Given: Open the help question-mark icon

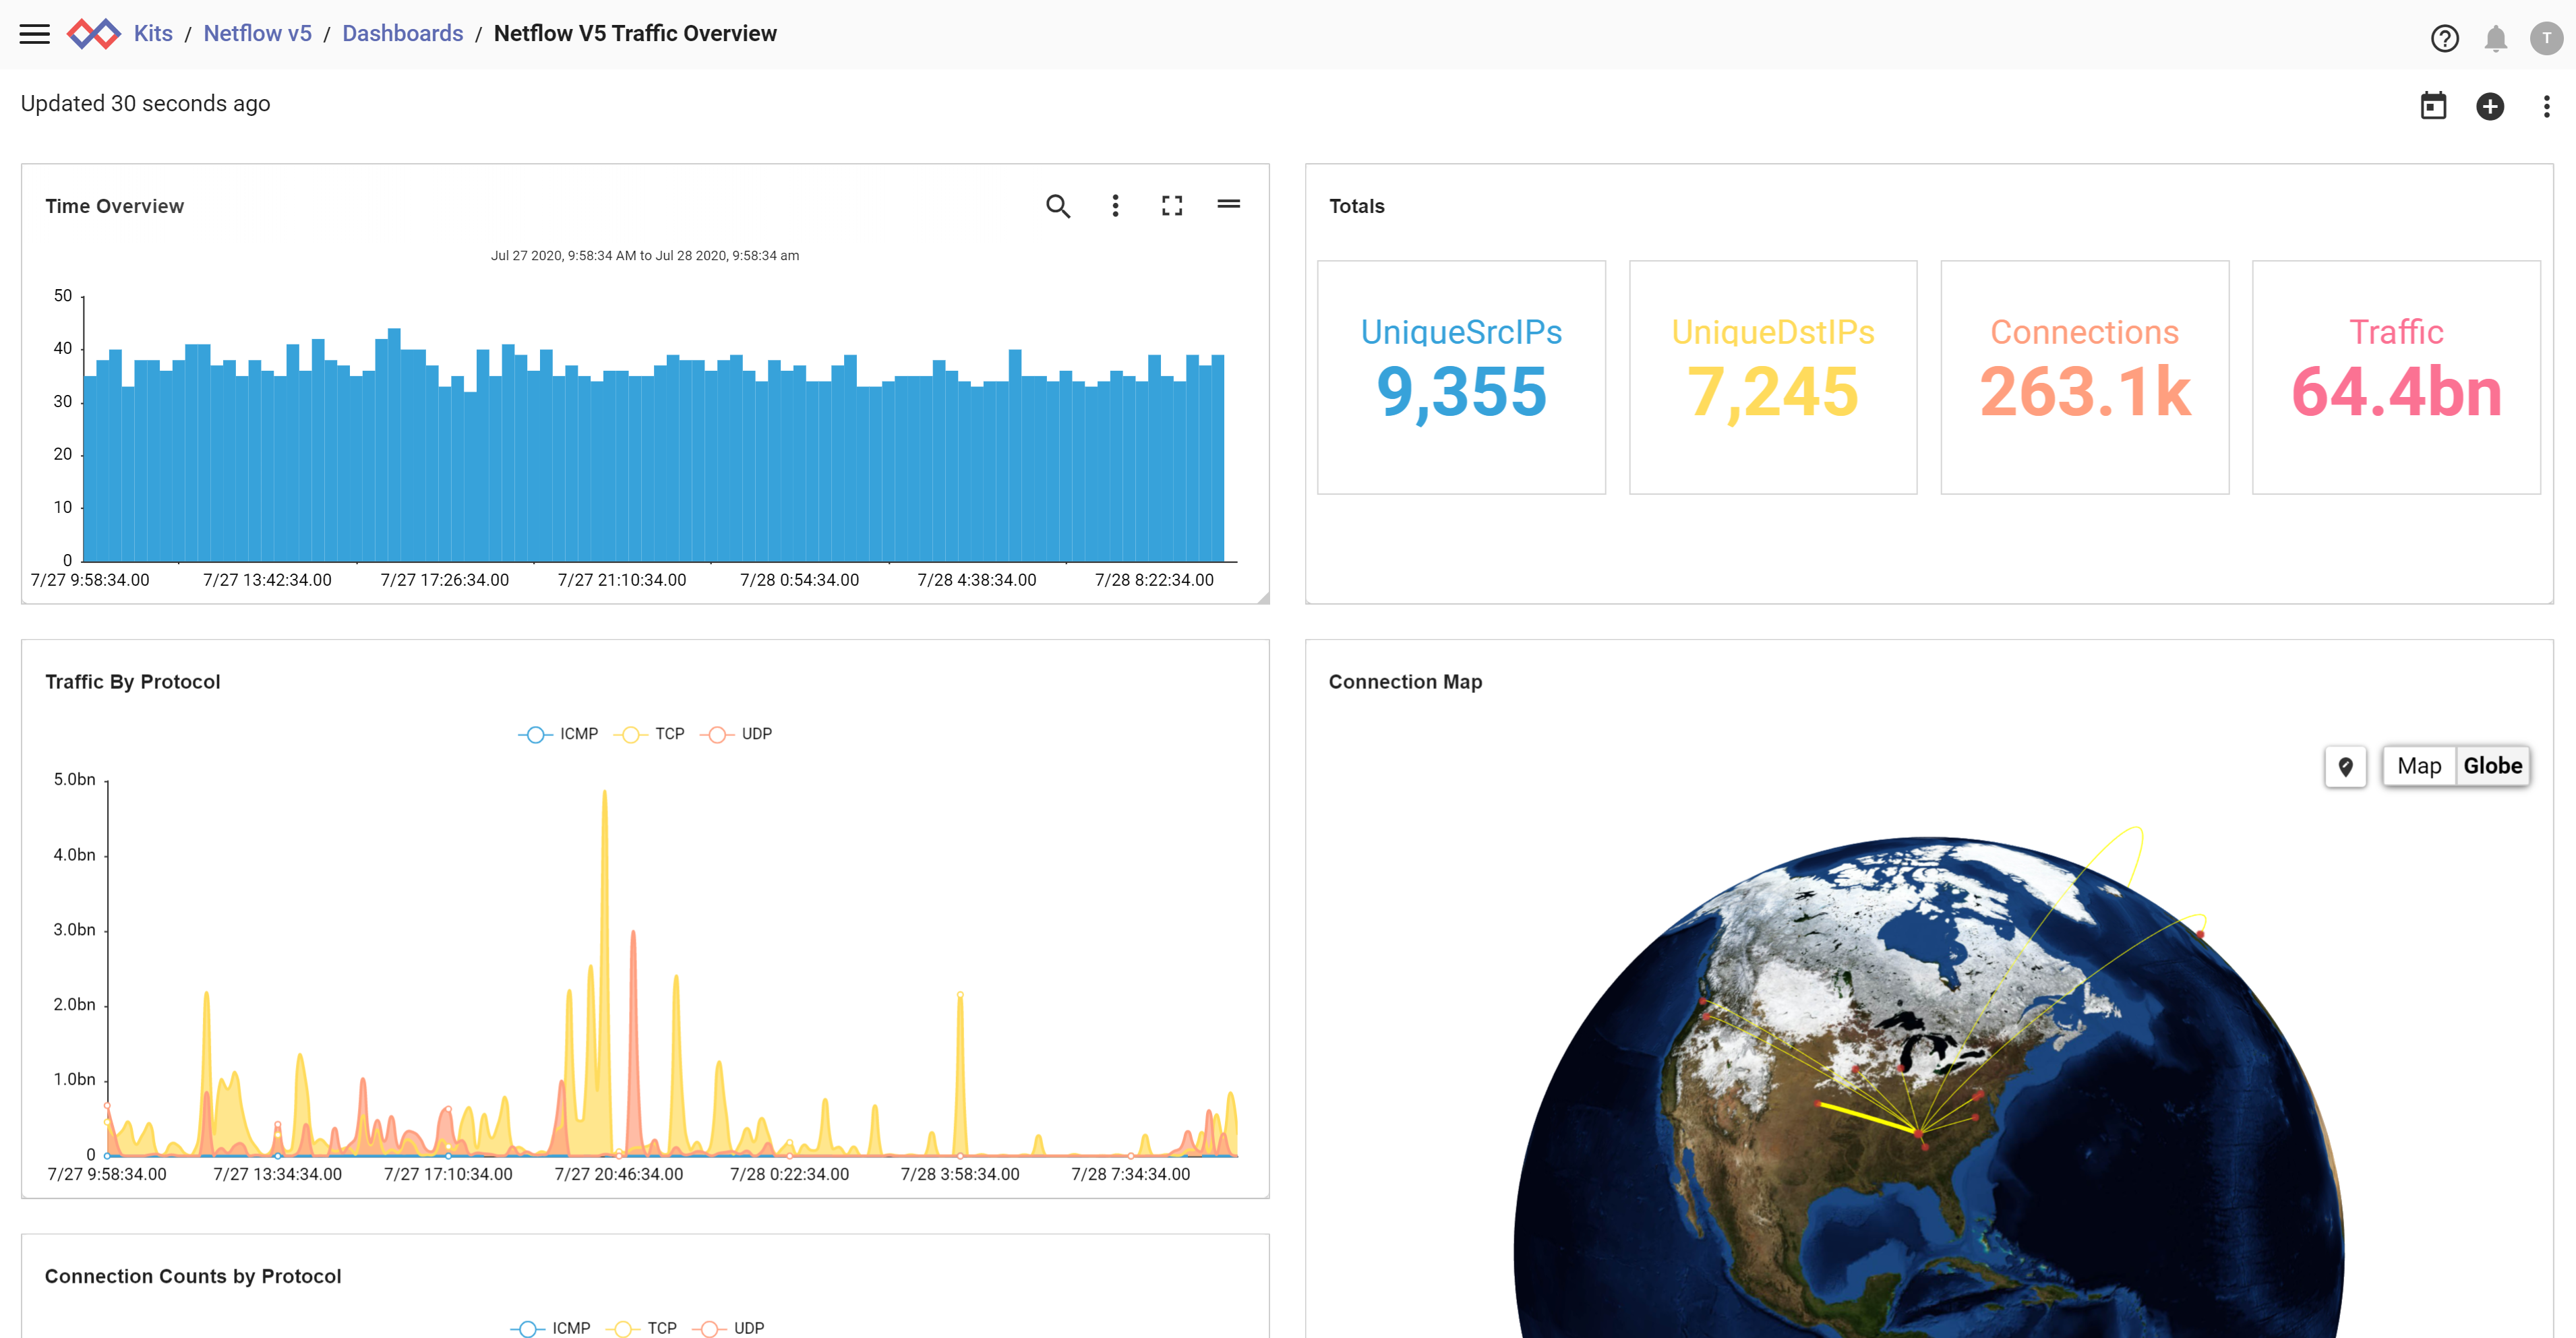Looking at the screenshot, I should pos(2444,38).
